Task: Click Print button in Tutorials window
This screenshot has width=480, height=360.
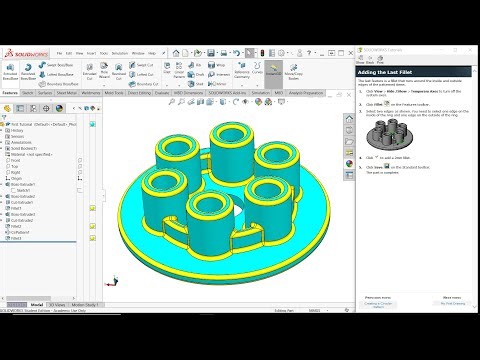Action: (x=380, y=60)
